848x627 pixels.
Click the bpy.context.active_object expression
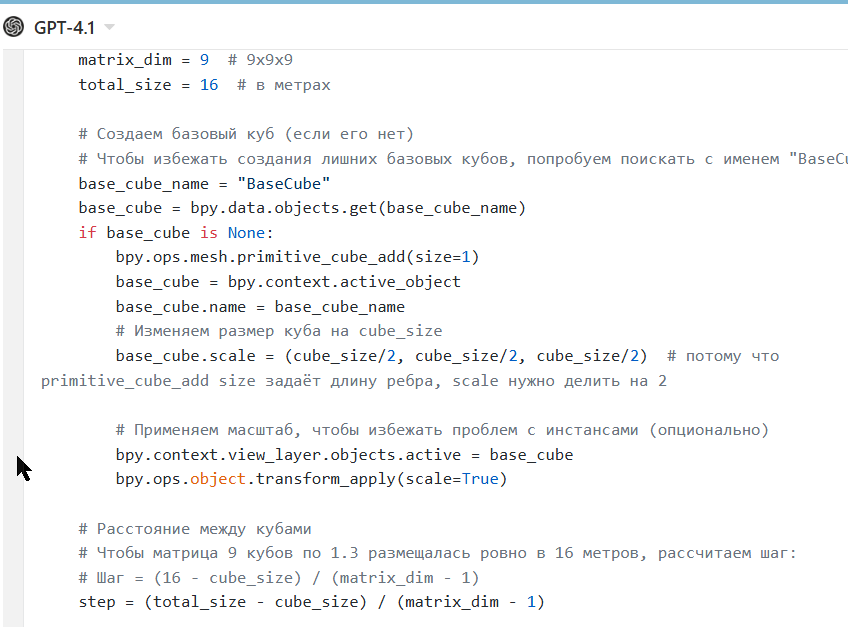344,282
